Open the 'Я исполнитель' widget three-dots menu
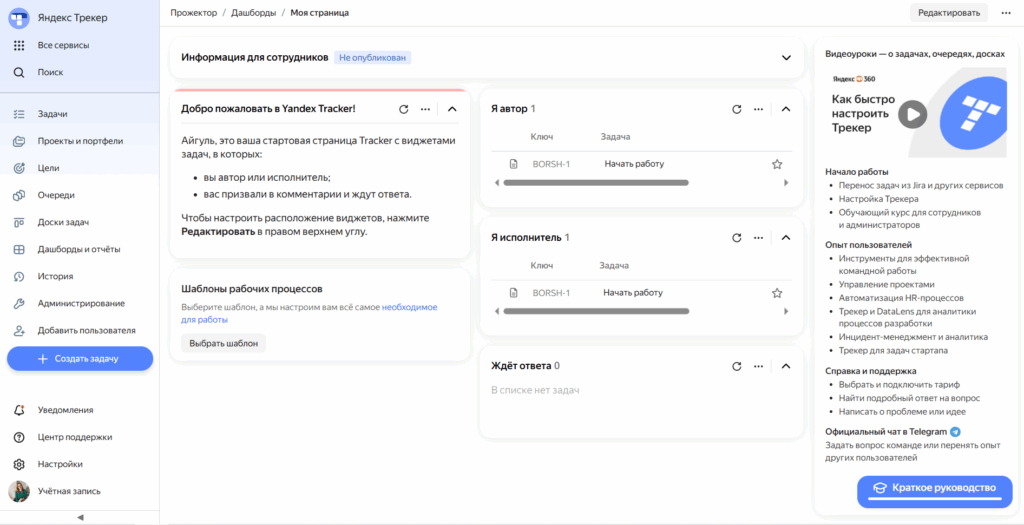Viewport: 1024px width, 525px height. (x=760, y=238)
